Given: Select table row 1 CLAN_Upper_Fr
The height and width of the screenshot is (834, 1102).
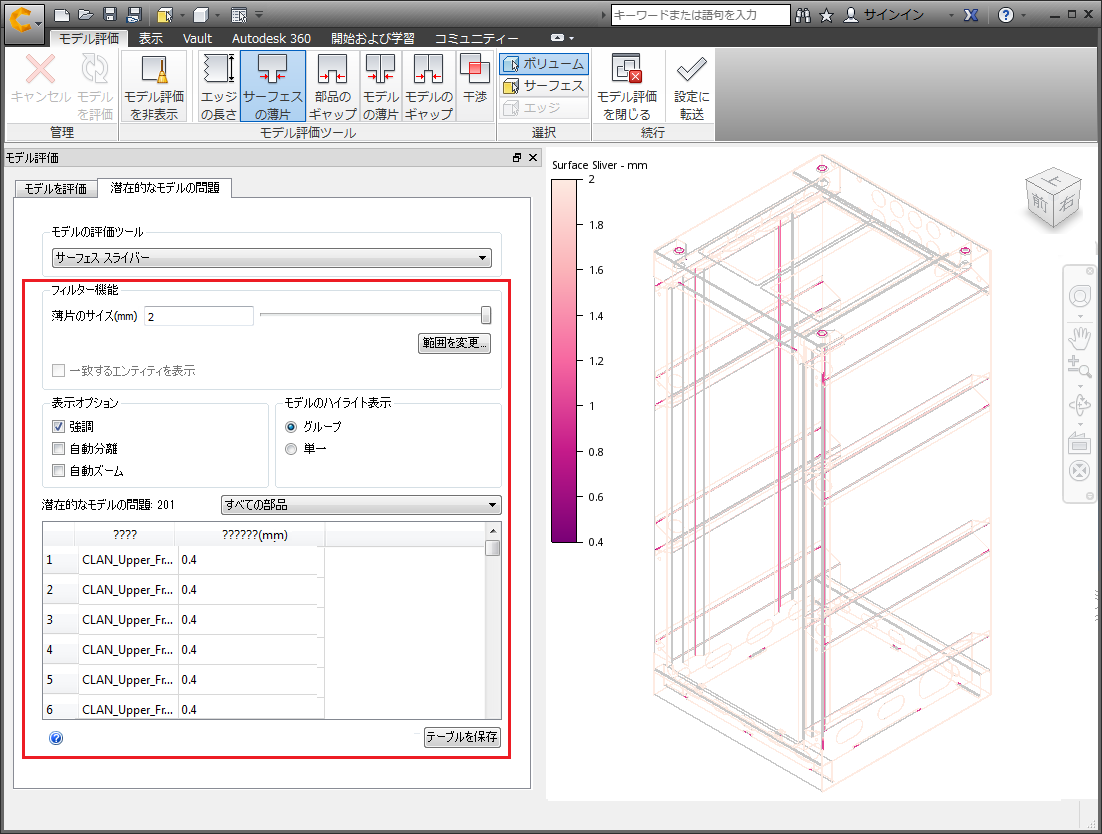Looking at the screenshot, I should click(x=183, y=560).
